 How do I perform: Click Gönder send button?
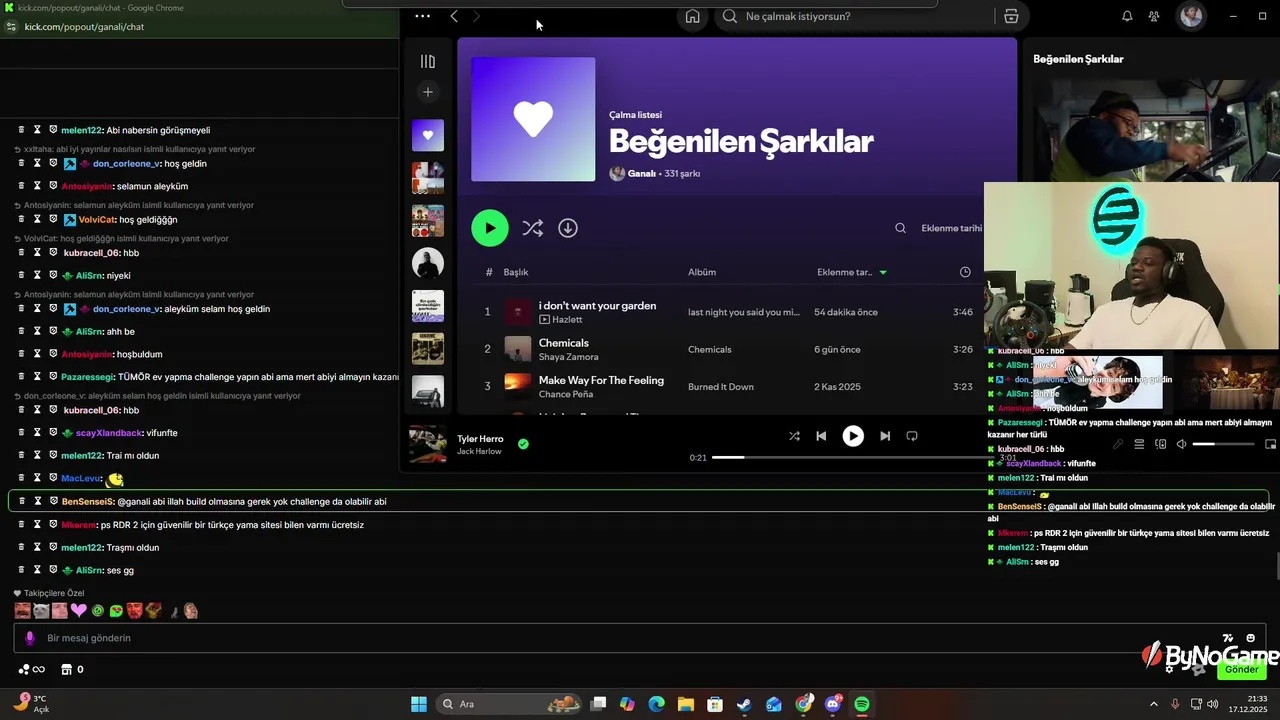[1242, 669]
